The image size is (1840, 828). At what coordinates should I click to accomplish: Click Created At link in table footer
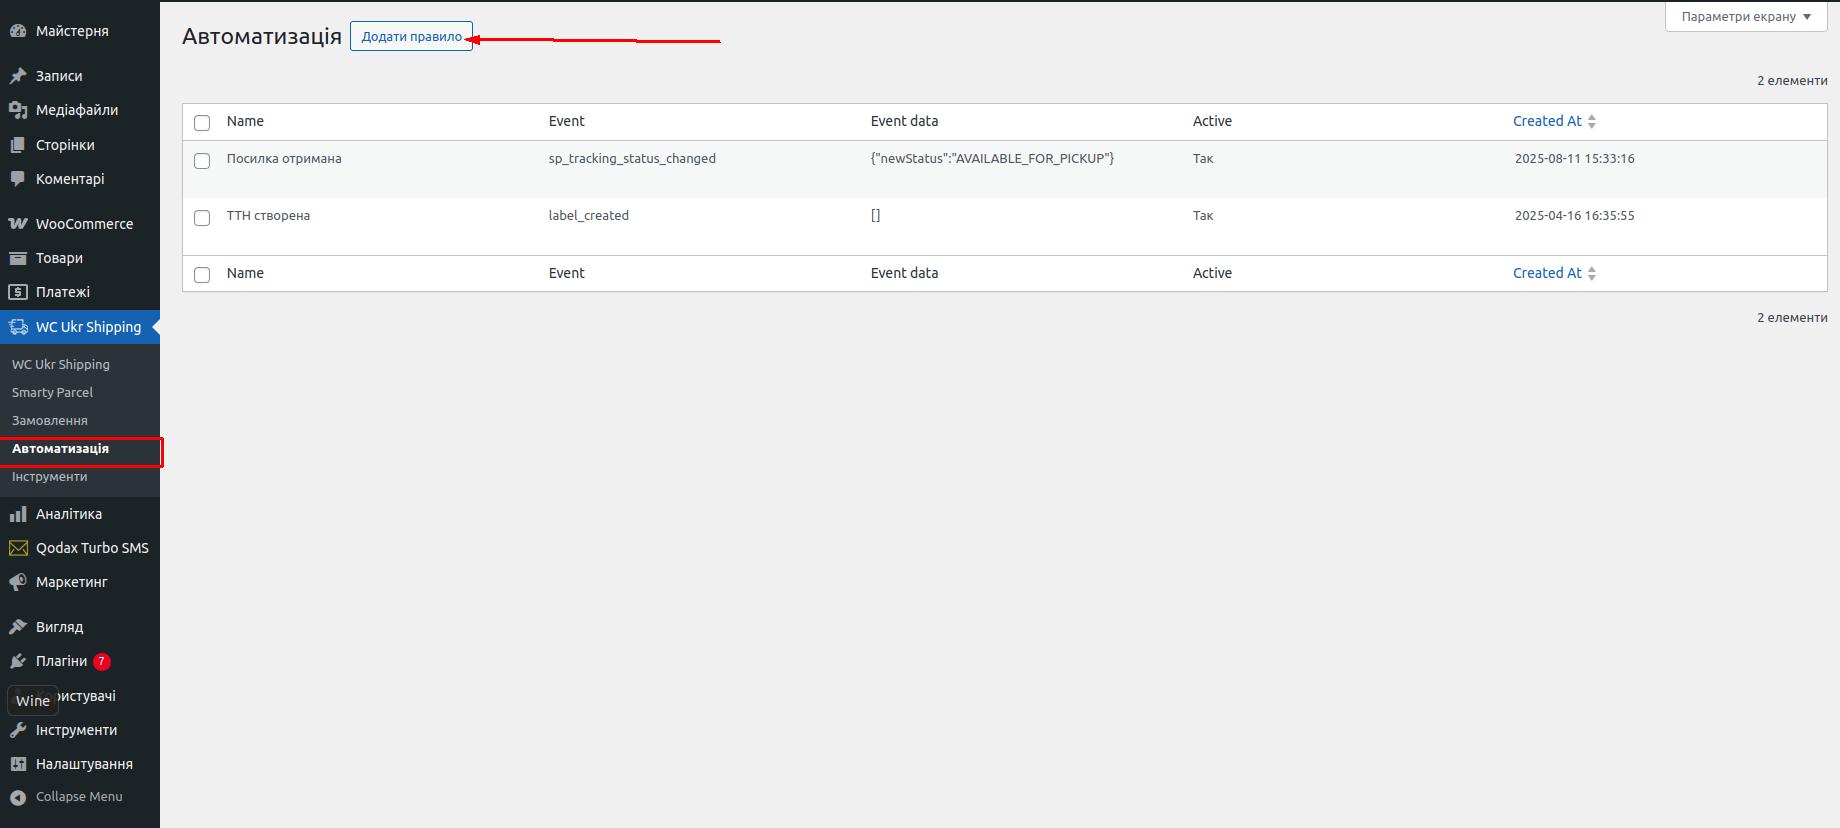1547,273
